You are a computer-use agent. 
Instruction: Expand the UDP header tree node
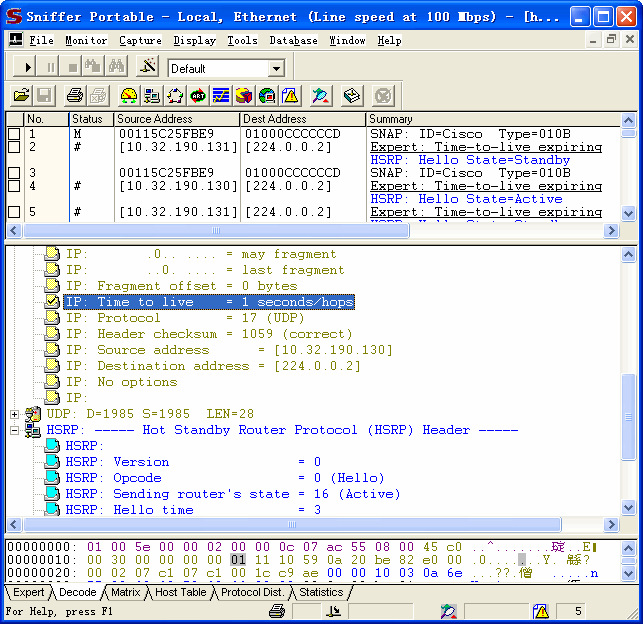14,414
